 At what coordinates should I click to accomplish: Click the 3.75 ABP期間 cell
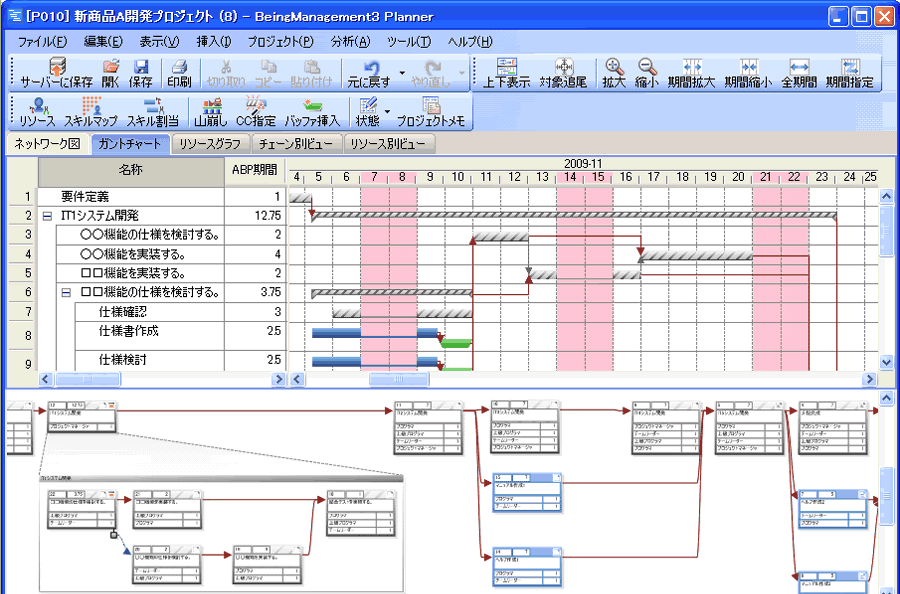tap(255, 292)
